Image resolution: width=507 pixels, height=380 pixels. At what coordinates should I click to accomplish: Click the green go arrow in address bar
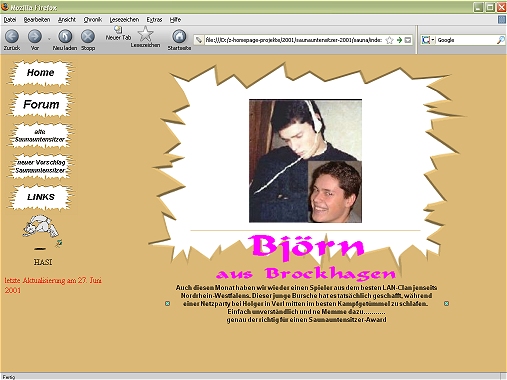399,40
